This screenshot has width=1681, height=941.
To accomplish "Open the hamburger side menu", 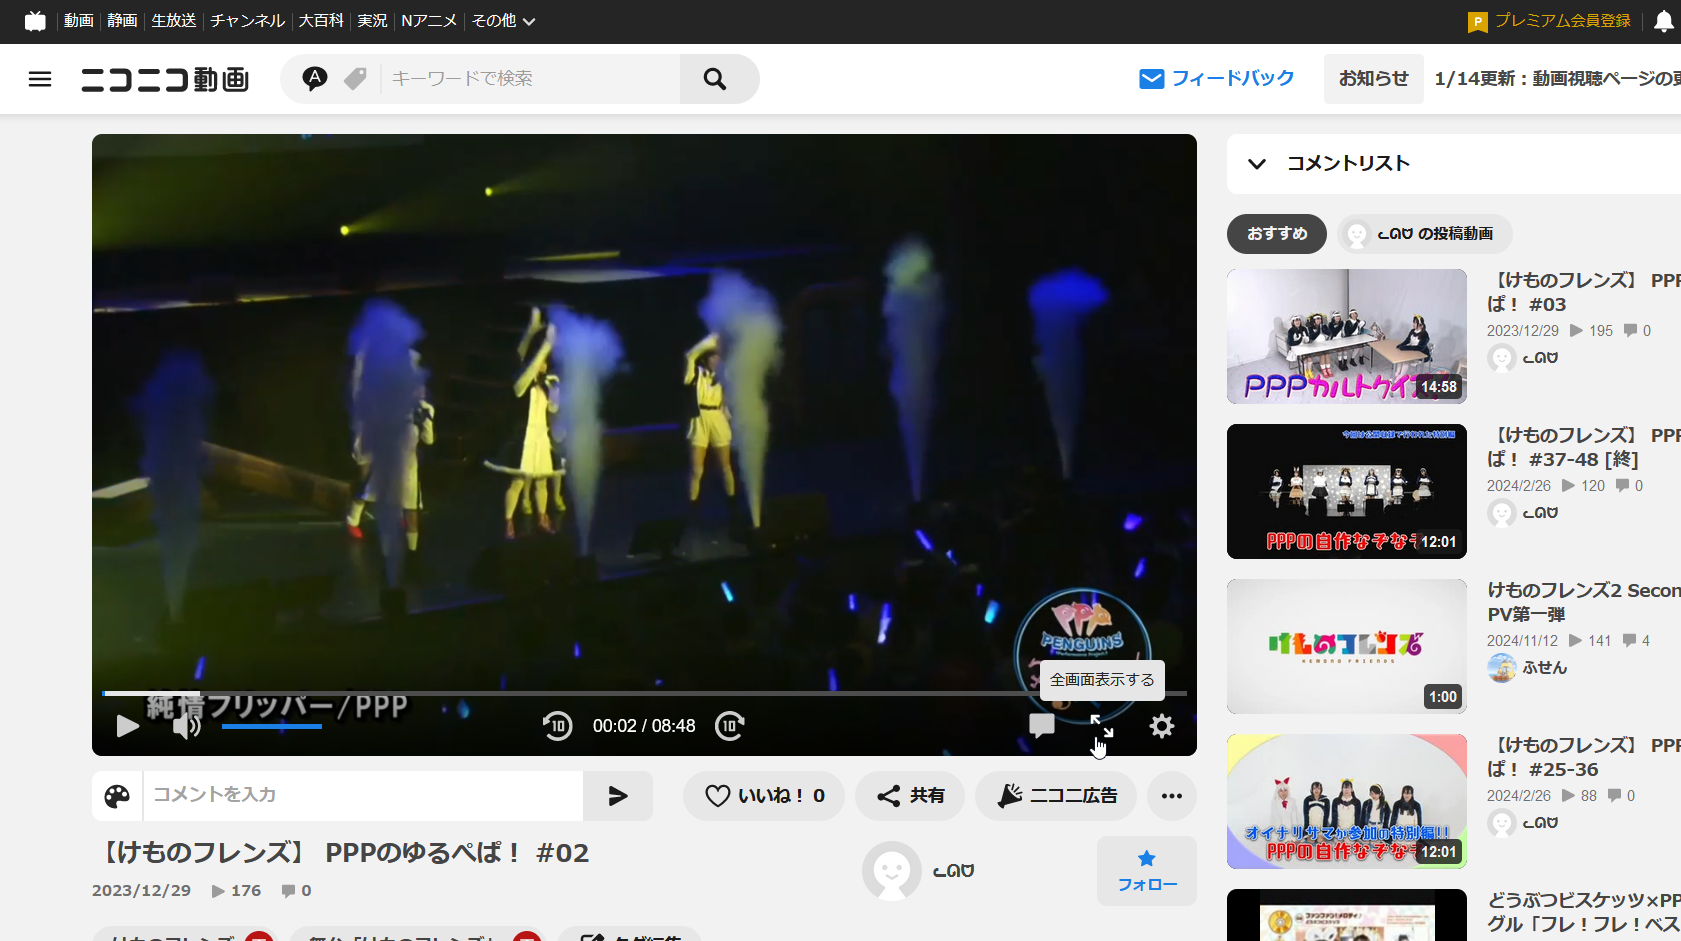I will pyautogui.click(x=40, y=79).
